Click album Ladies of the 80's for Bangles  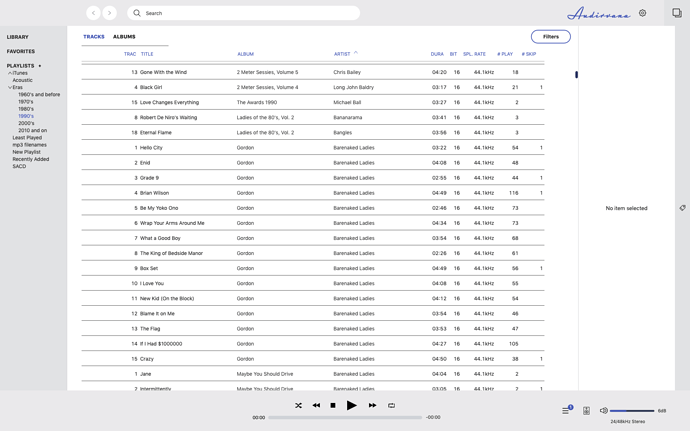265,133
